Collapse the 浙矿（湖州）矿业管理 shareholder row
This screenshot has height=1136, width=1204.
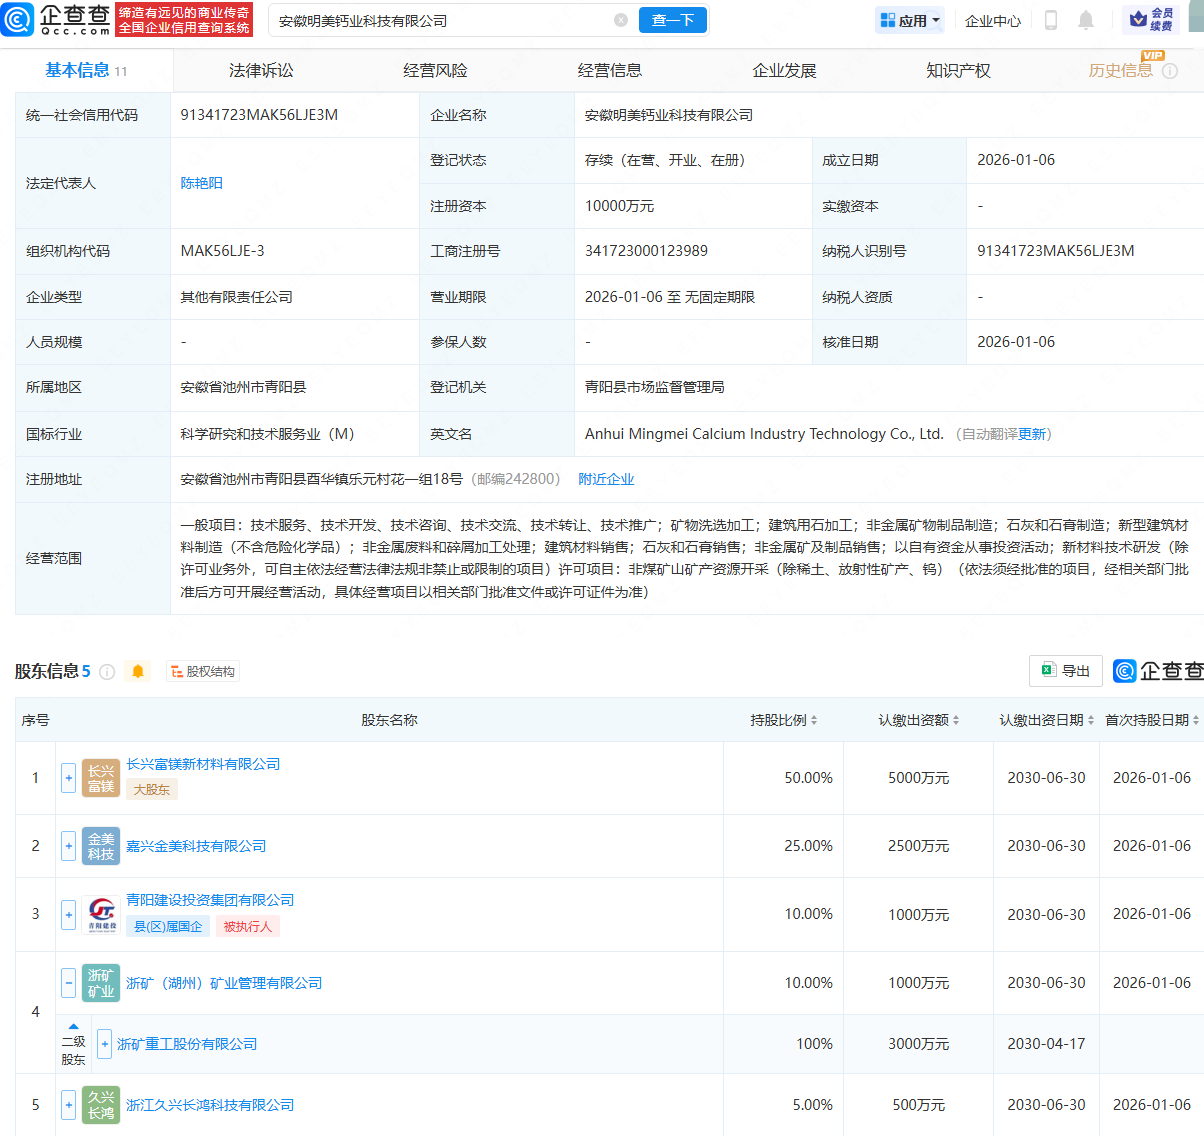pos(68,983)
